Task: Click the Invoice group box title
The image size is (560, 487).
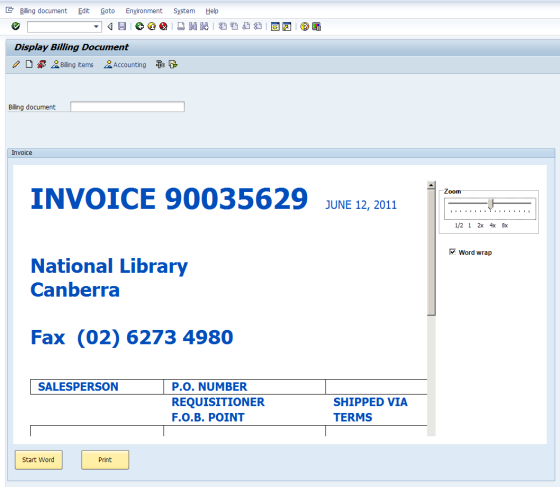Action: 22,153
